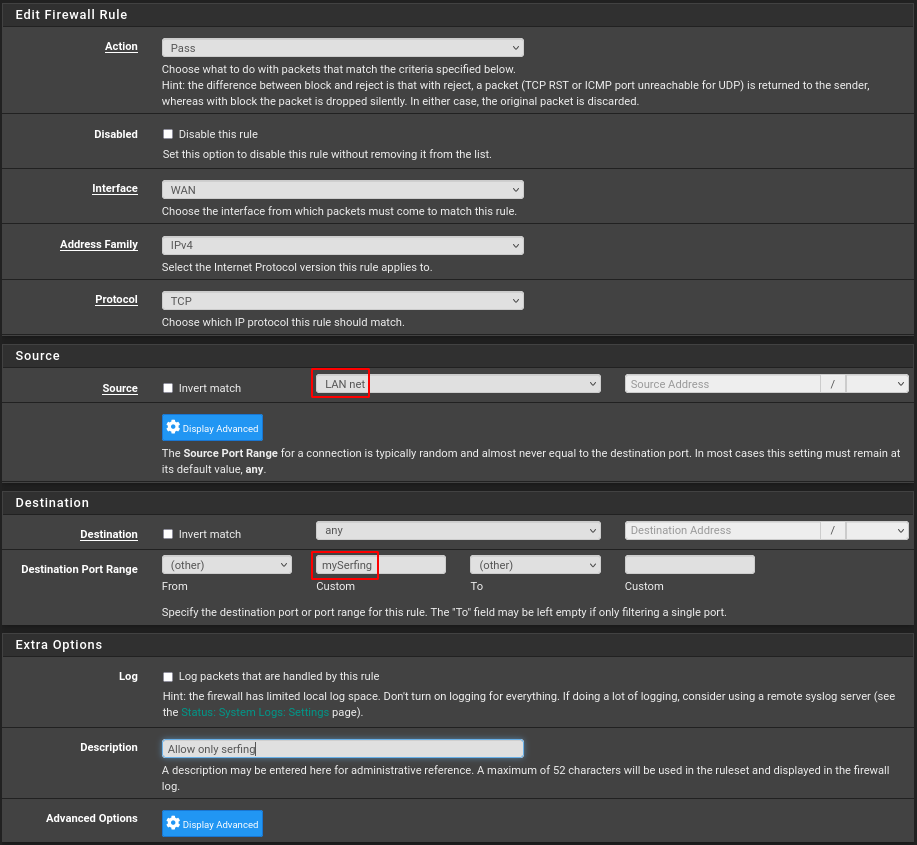Viewport: 917px width, 845px height.
Task: Open Status: System Logs: Settings link
Action: point(254,712)
